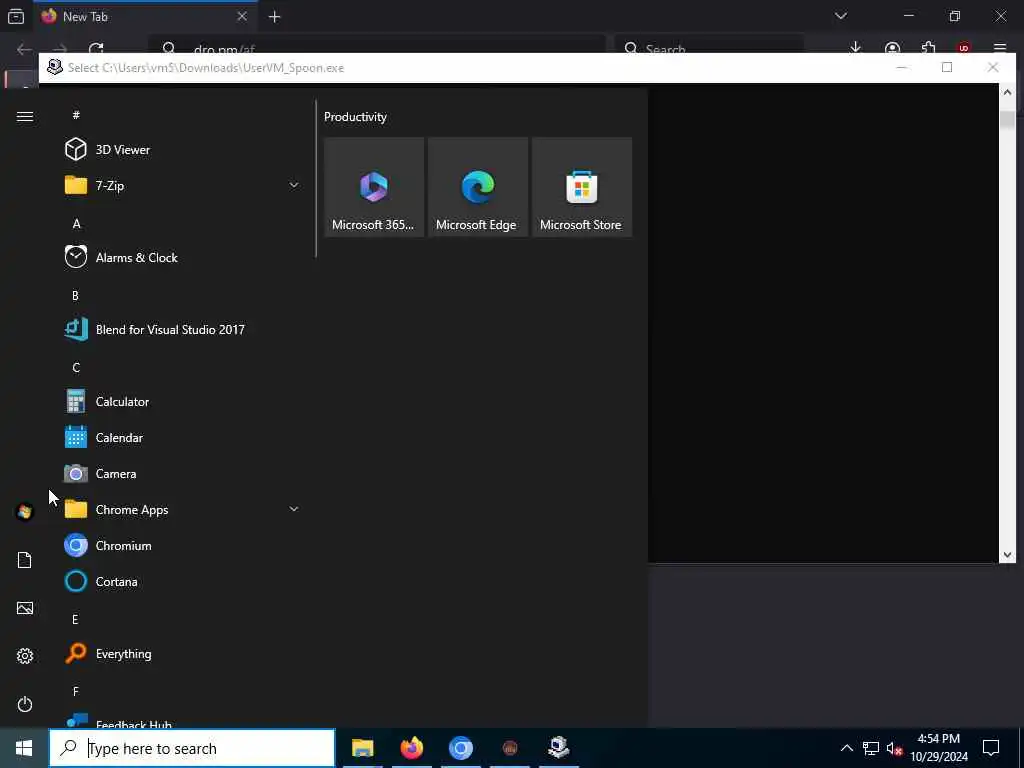Open Firefox account icon in toolbar

click(892, 48)
